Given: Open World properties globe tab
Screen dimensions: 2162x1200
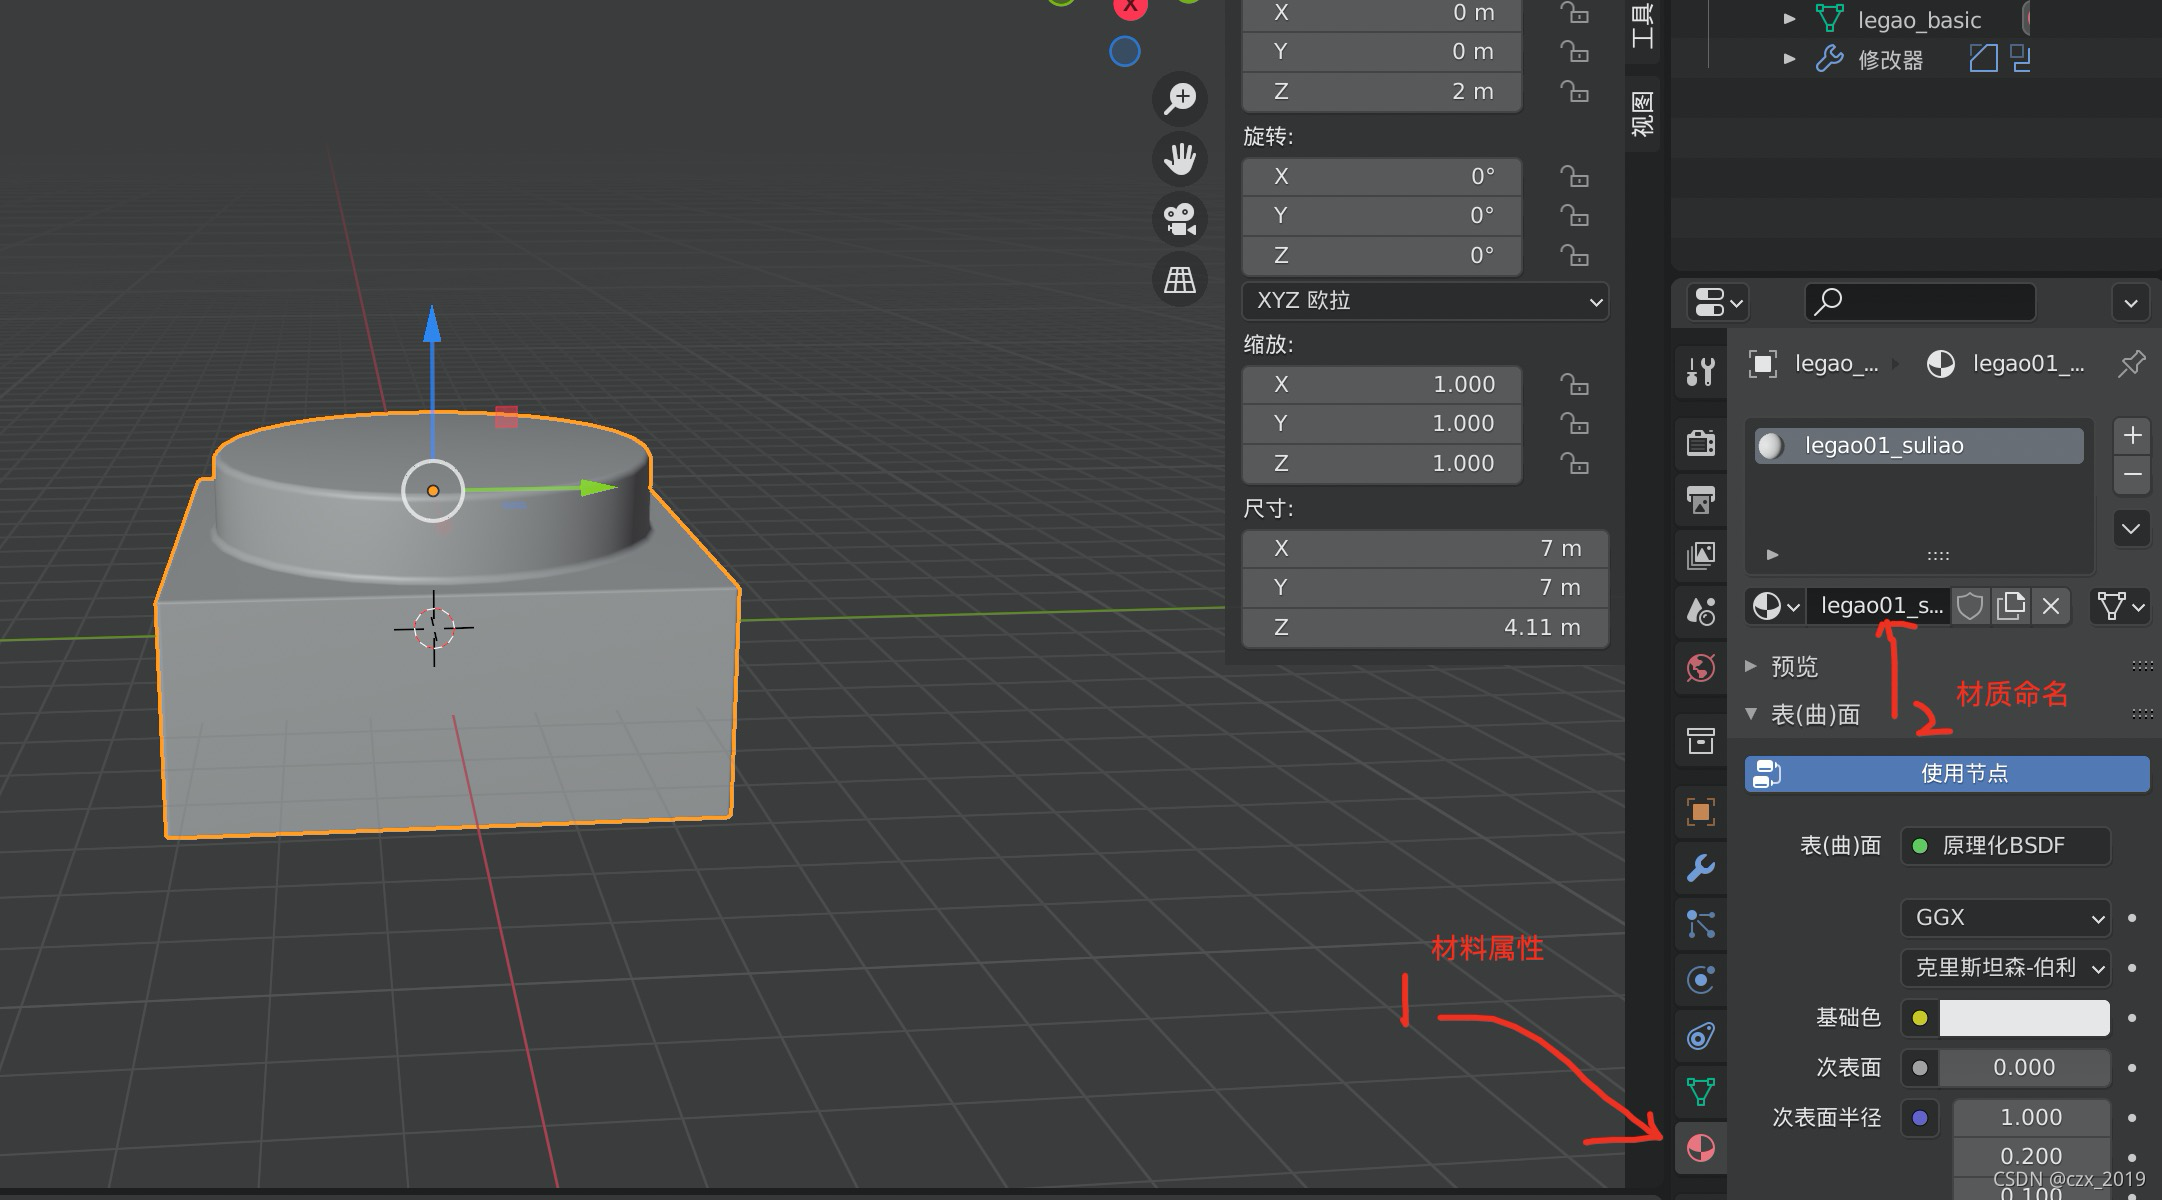Looking at the screenshot, I should click(1700, 667).
